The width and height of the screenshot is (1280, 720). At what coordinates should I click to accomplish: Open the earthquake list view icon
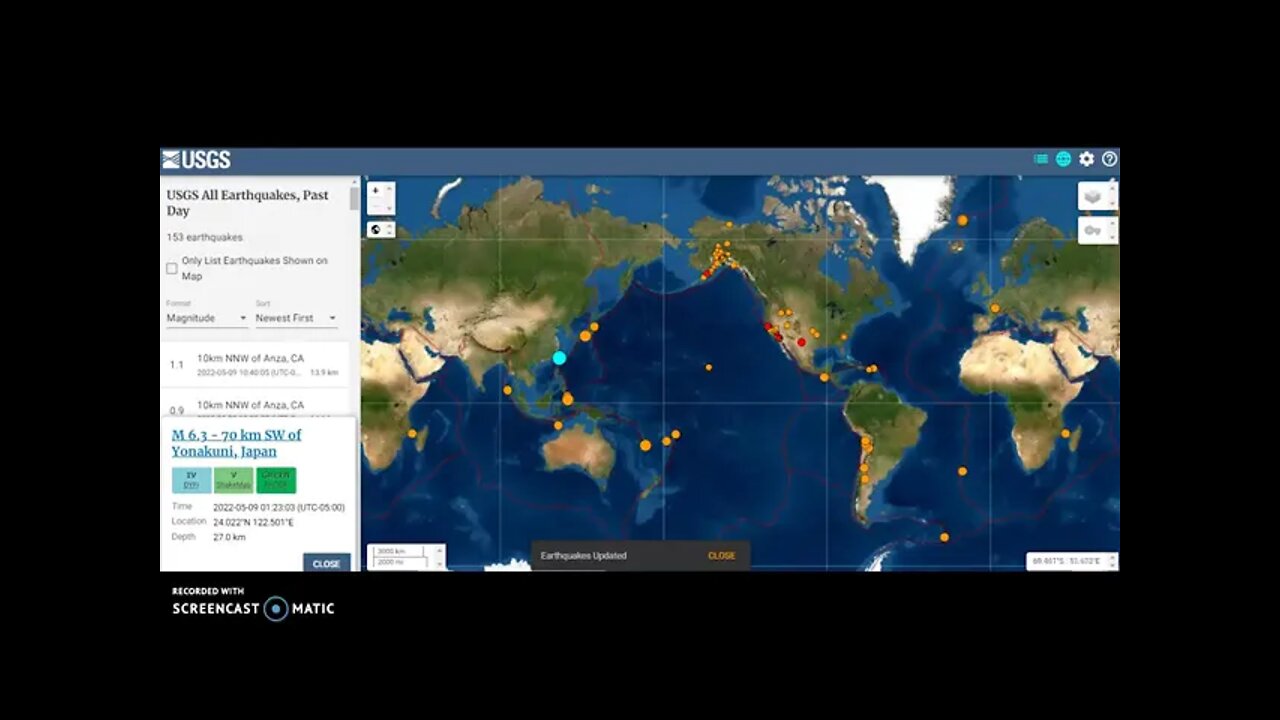tap(1041, 159)
